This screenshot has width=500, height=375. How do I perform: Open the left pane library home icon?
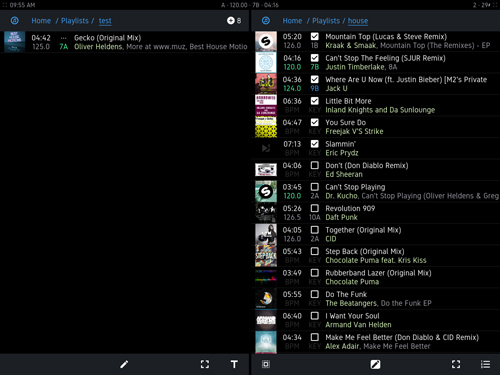coord(15,21)
